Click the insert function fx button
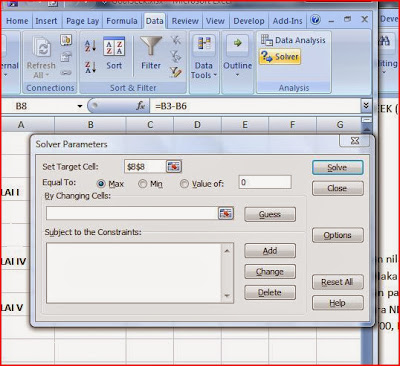400x366 pixels. pyautogui.click(x=141, y=106)
